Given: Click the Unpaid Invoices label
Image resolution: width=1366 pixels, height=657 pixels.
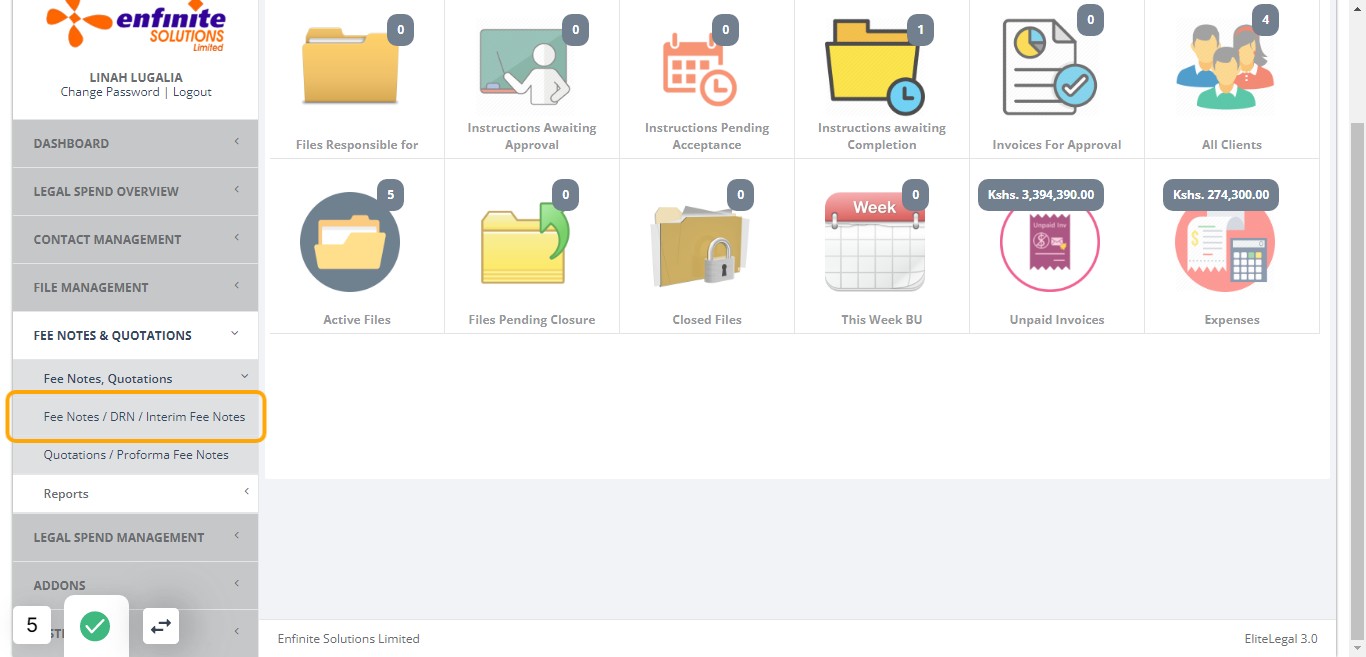Looking at the screenshot, I should pyautogui.click(x=1057, y=320).
